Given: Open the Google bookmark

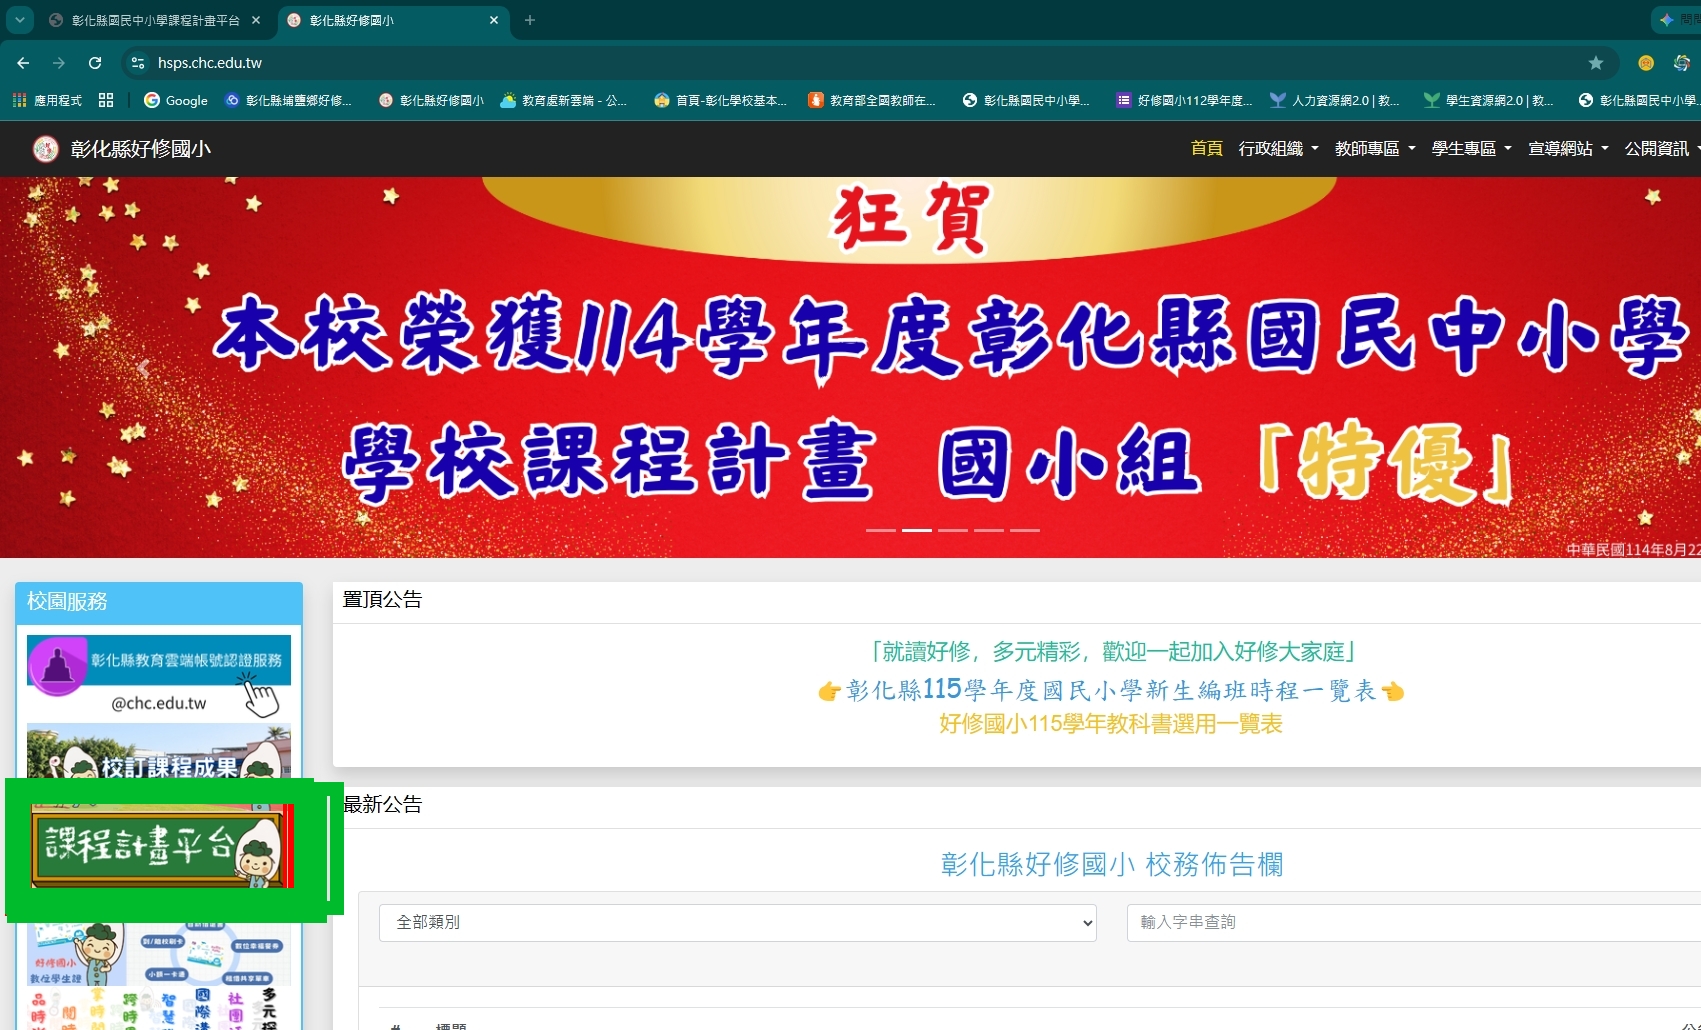Looking at the screenshot, I should coord(176,100).
